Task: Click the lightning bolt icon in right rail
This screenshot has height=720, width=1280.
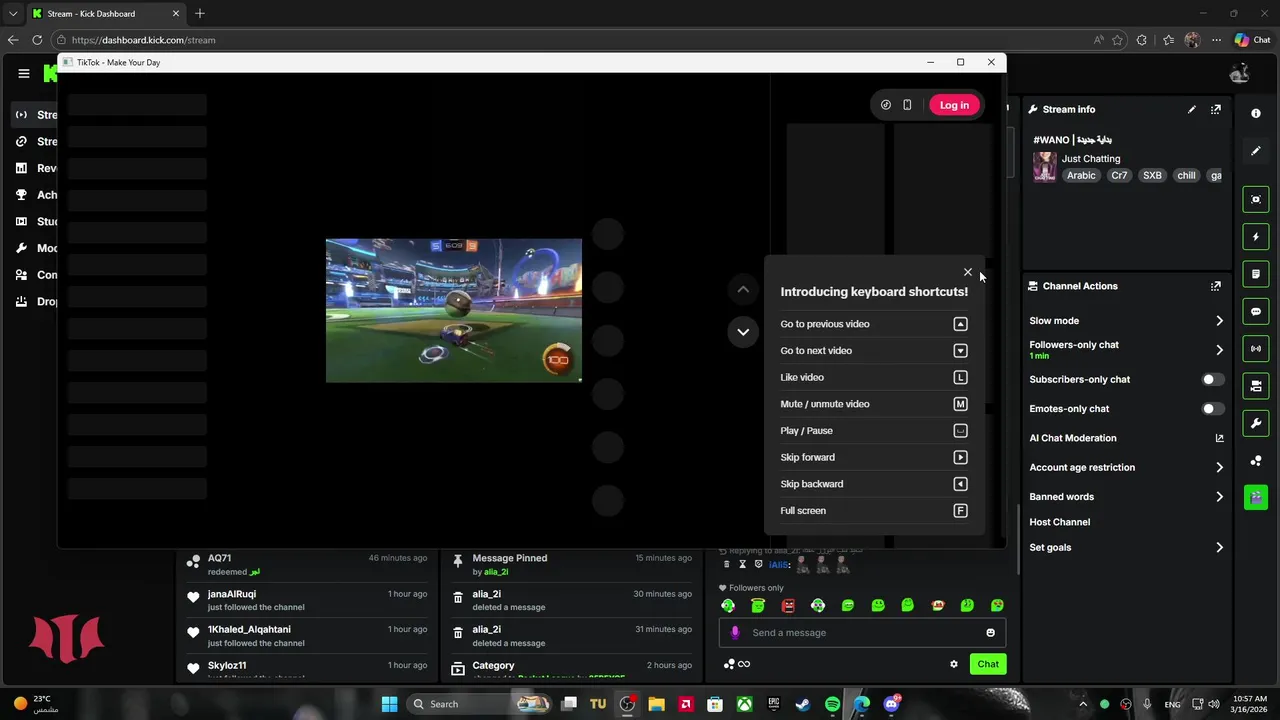Action: [1256, 237]
